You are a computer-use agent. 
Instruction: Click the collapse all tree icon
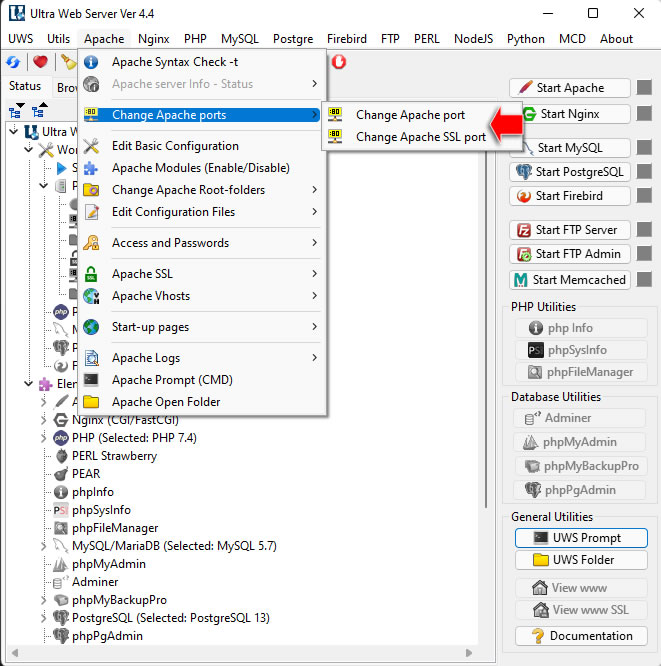(x=40, y=110)
